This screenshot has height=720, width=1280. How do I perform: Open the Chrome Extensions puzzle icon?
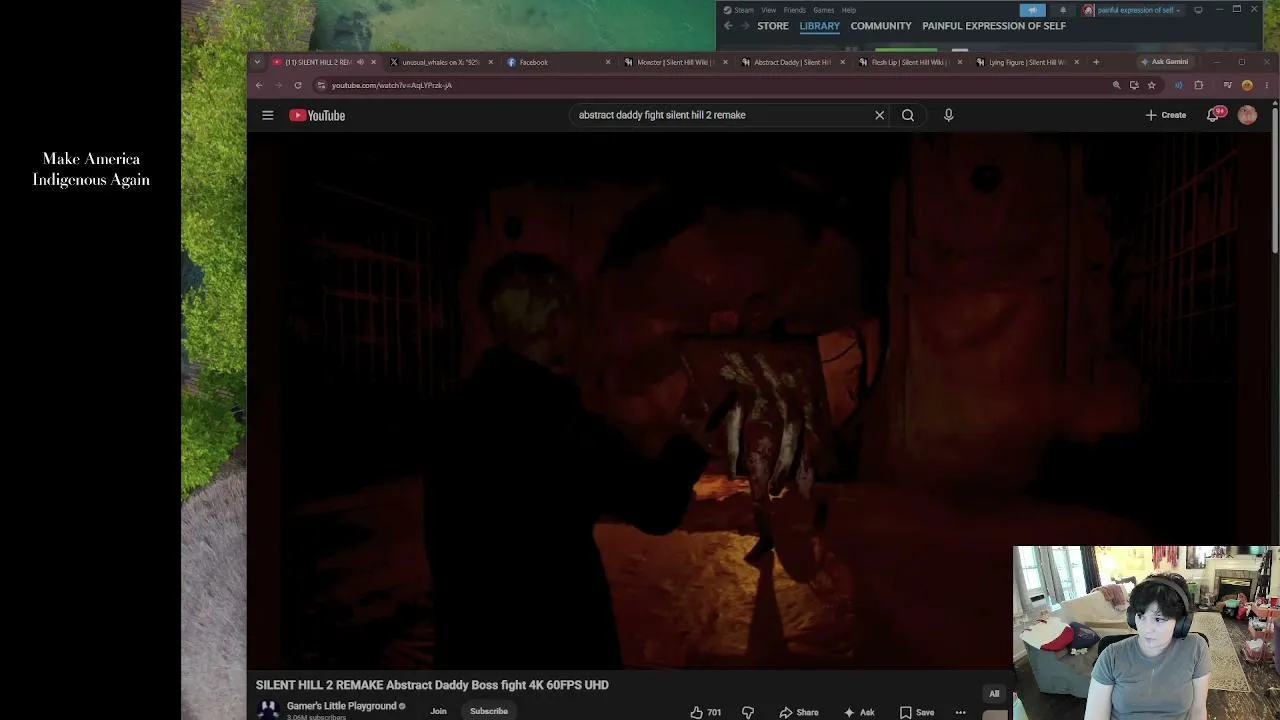(x=1199, y=85)
